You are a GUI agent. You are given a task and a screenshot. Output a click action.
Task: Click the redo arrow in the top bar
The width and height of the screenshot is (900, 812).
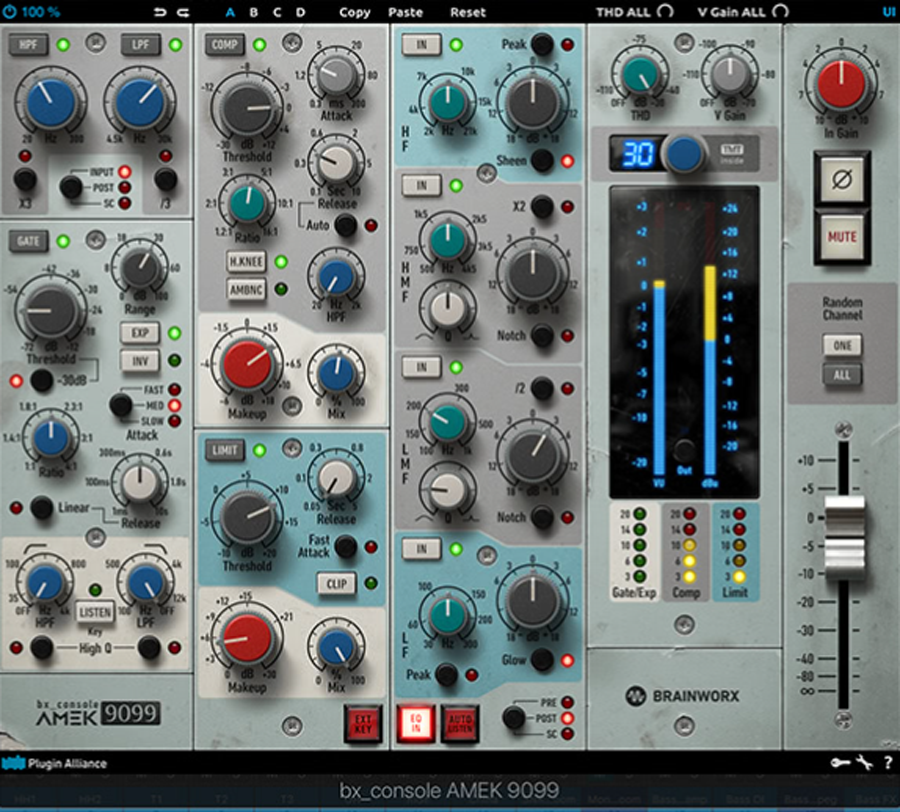[x=183, y=12]
